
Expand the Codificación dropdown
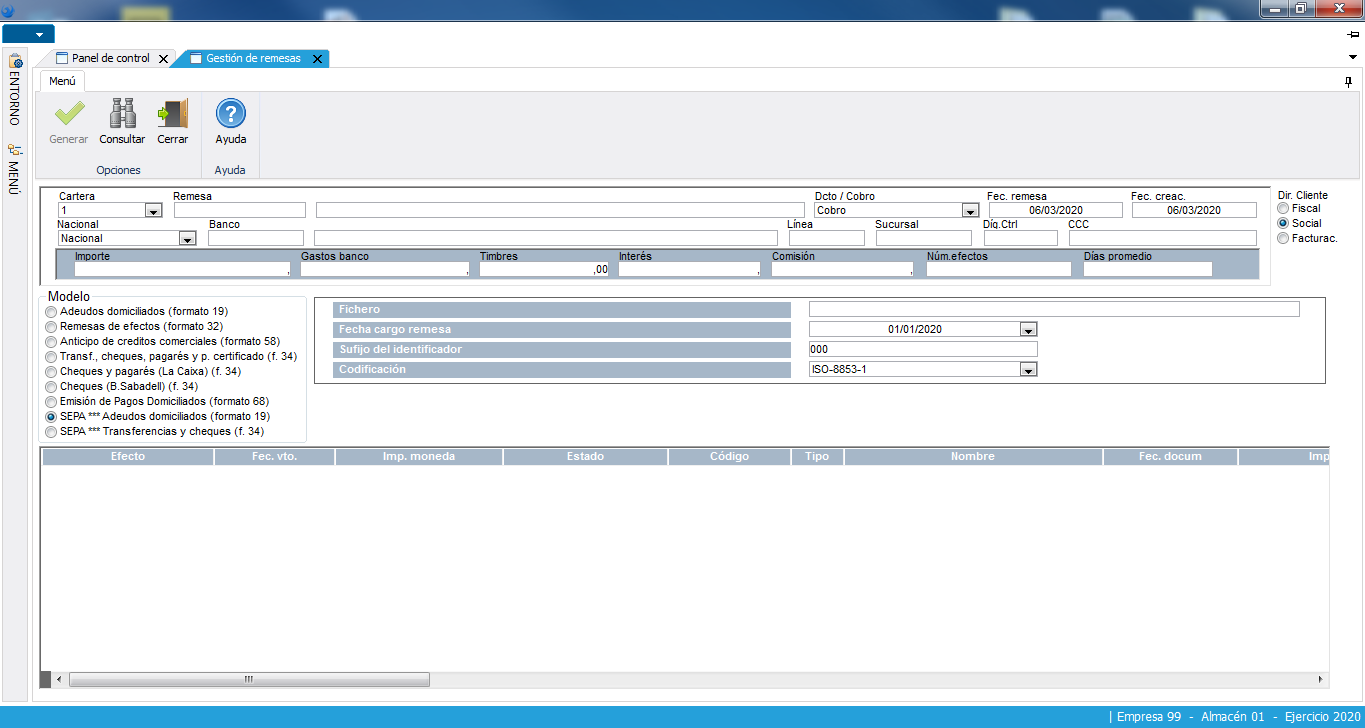pos(1028,370)
